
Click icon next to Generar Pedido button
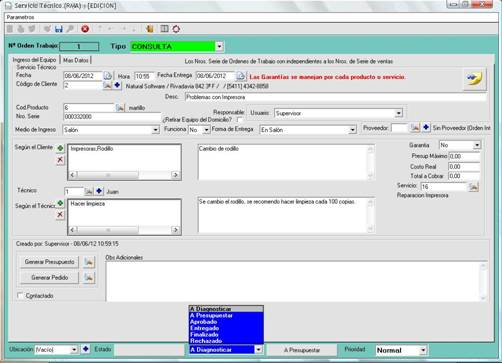[x=89, y=277]
